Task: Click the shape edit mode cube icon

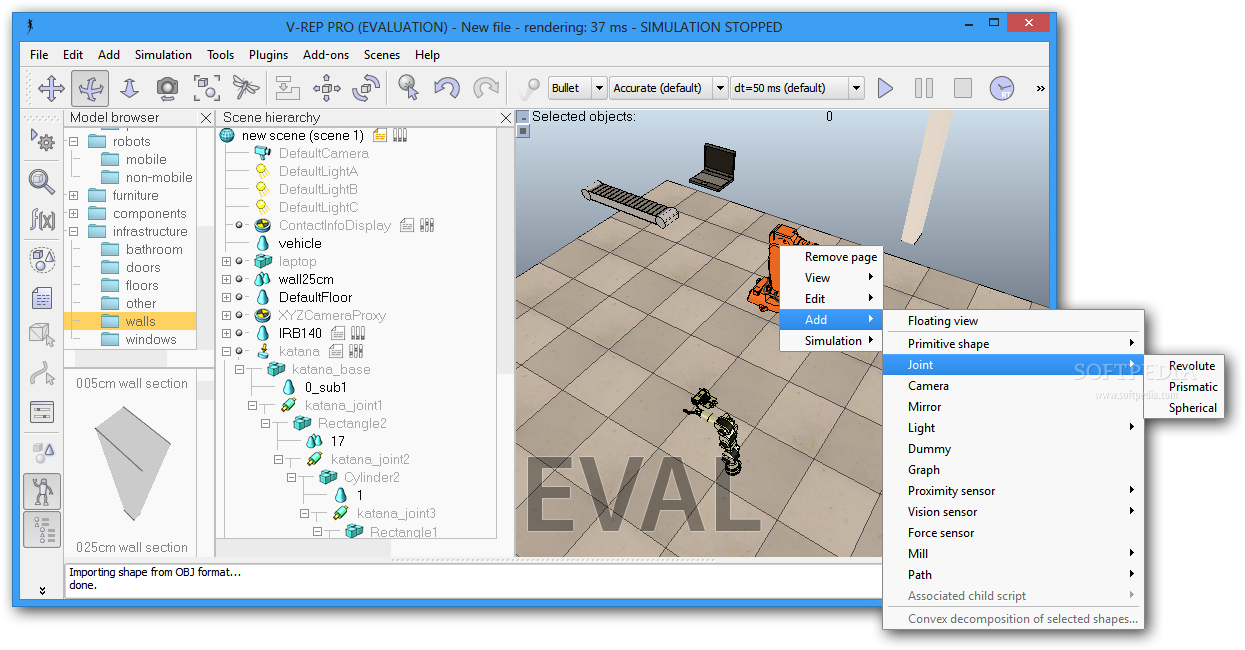Action: [x=42, y=336]
